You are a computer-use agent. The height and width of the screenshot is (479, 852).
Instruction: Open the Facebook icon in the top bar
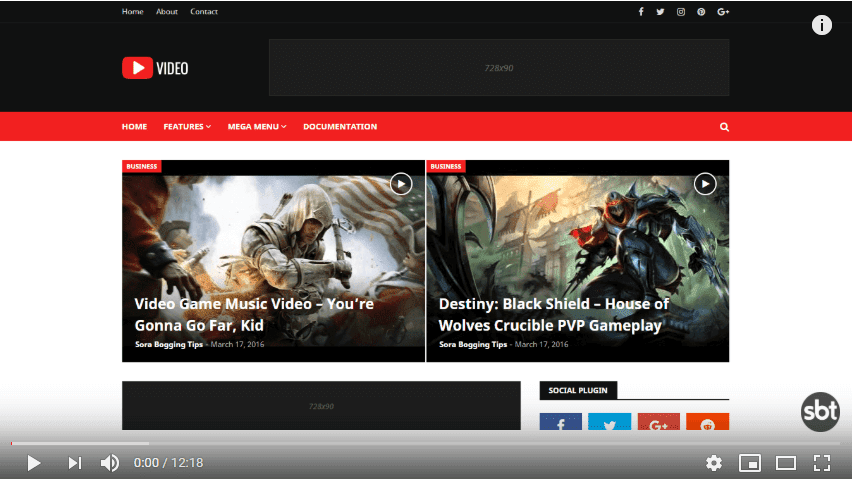(x=641, y=11)
